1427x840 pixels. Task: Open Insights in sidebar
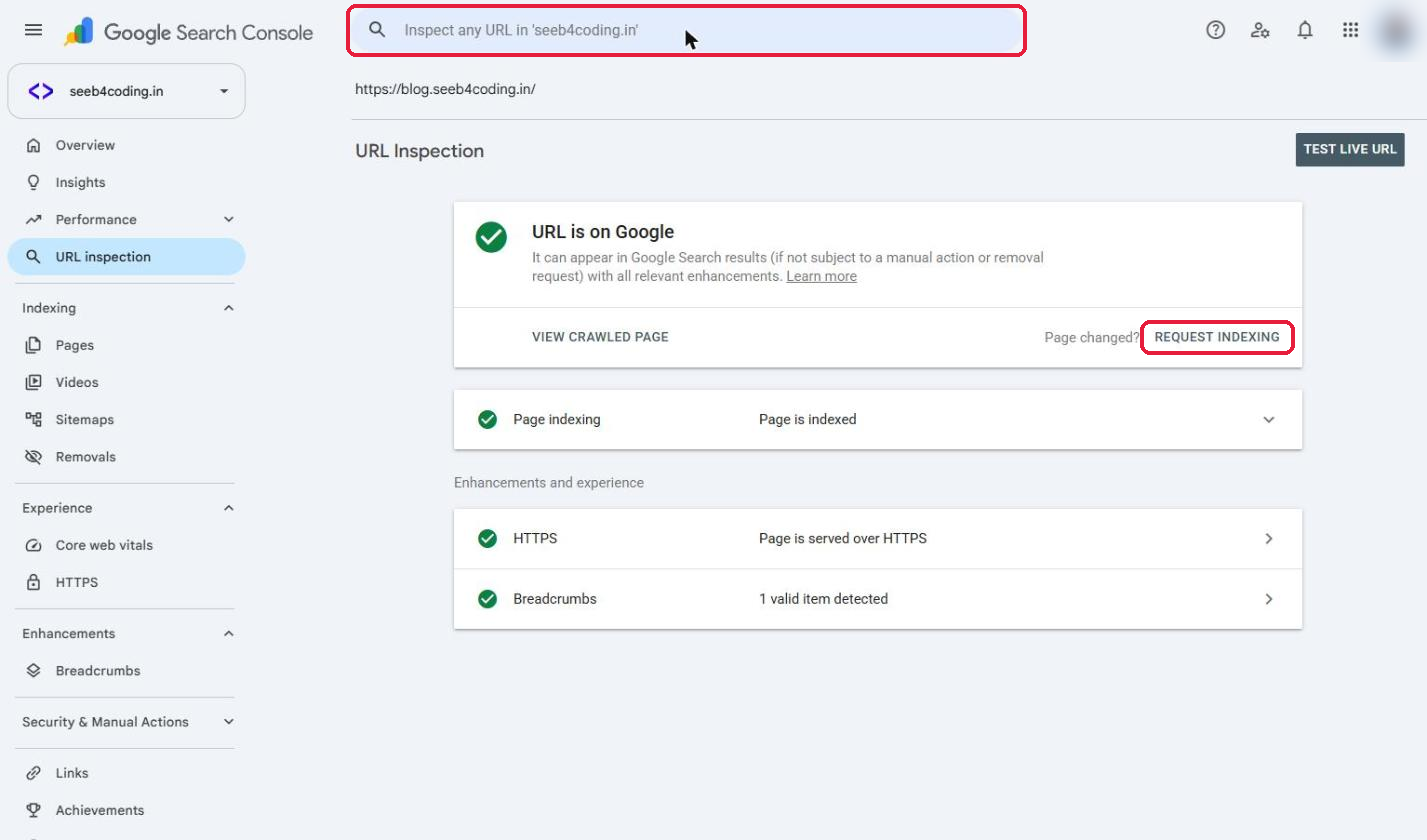pyautogui.click(x=126, y=182)
